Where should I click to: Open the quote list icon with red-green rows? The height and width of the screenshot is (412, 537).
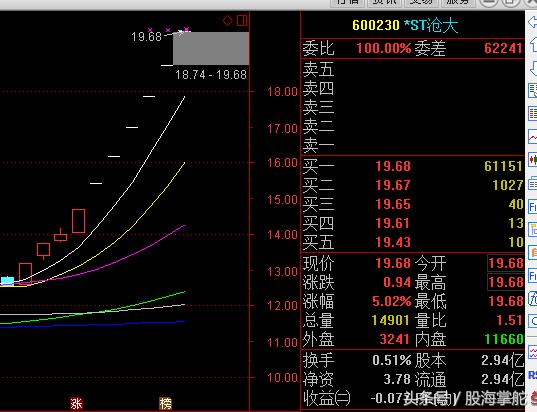click(533, 113)
